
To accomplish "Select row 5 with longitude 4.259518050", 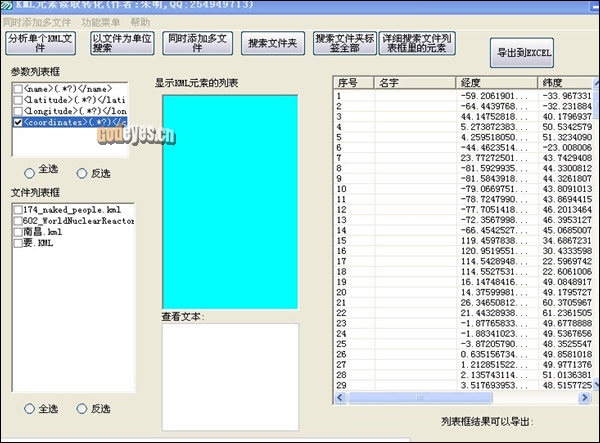I will [463, 137].
